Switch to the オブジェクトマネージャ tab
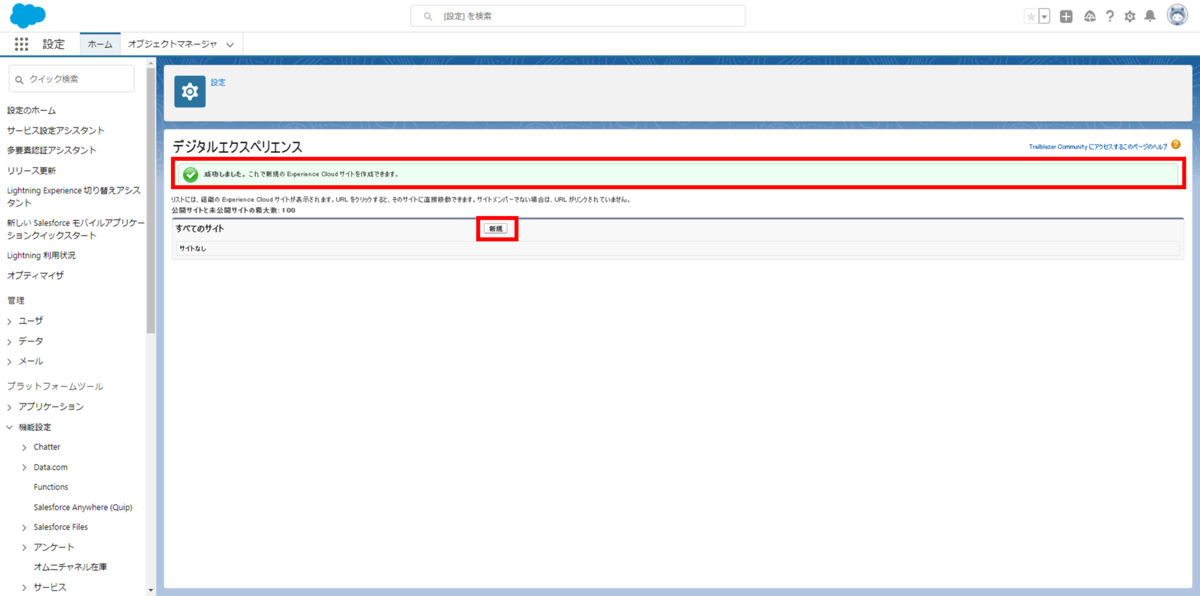Viewport: 1200px width, 596px height. click(x=172, y=44)
